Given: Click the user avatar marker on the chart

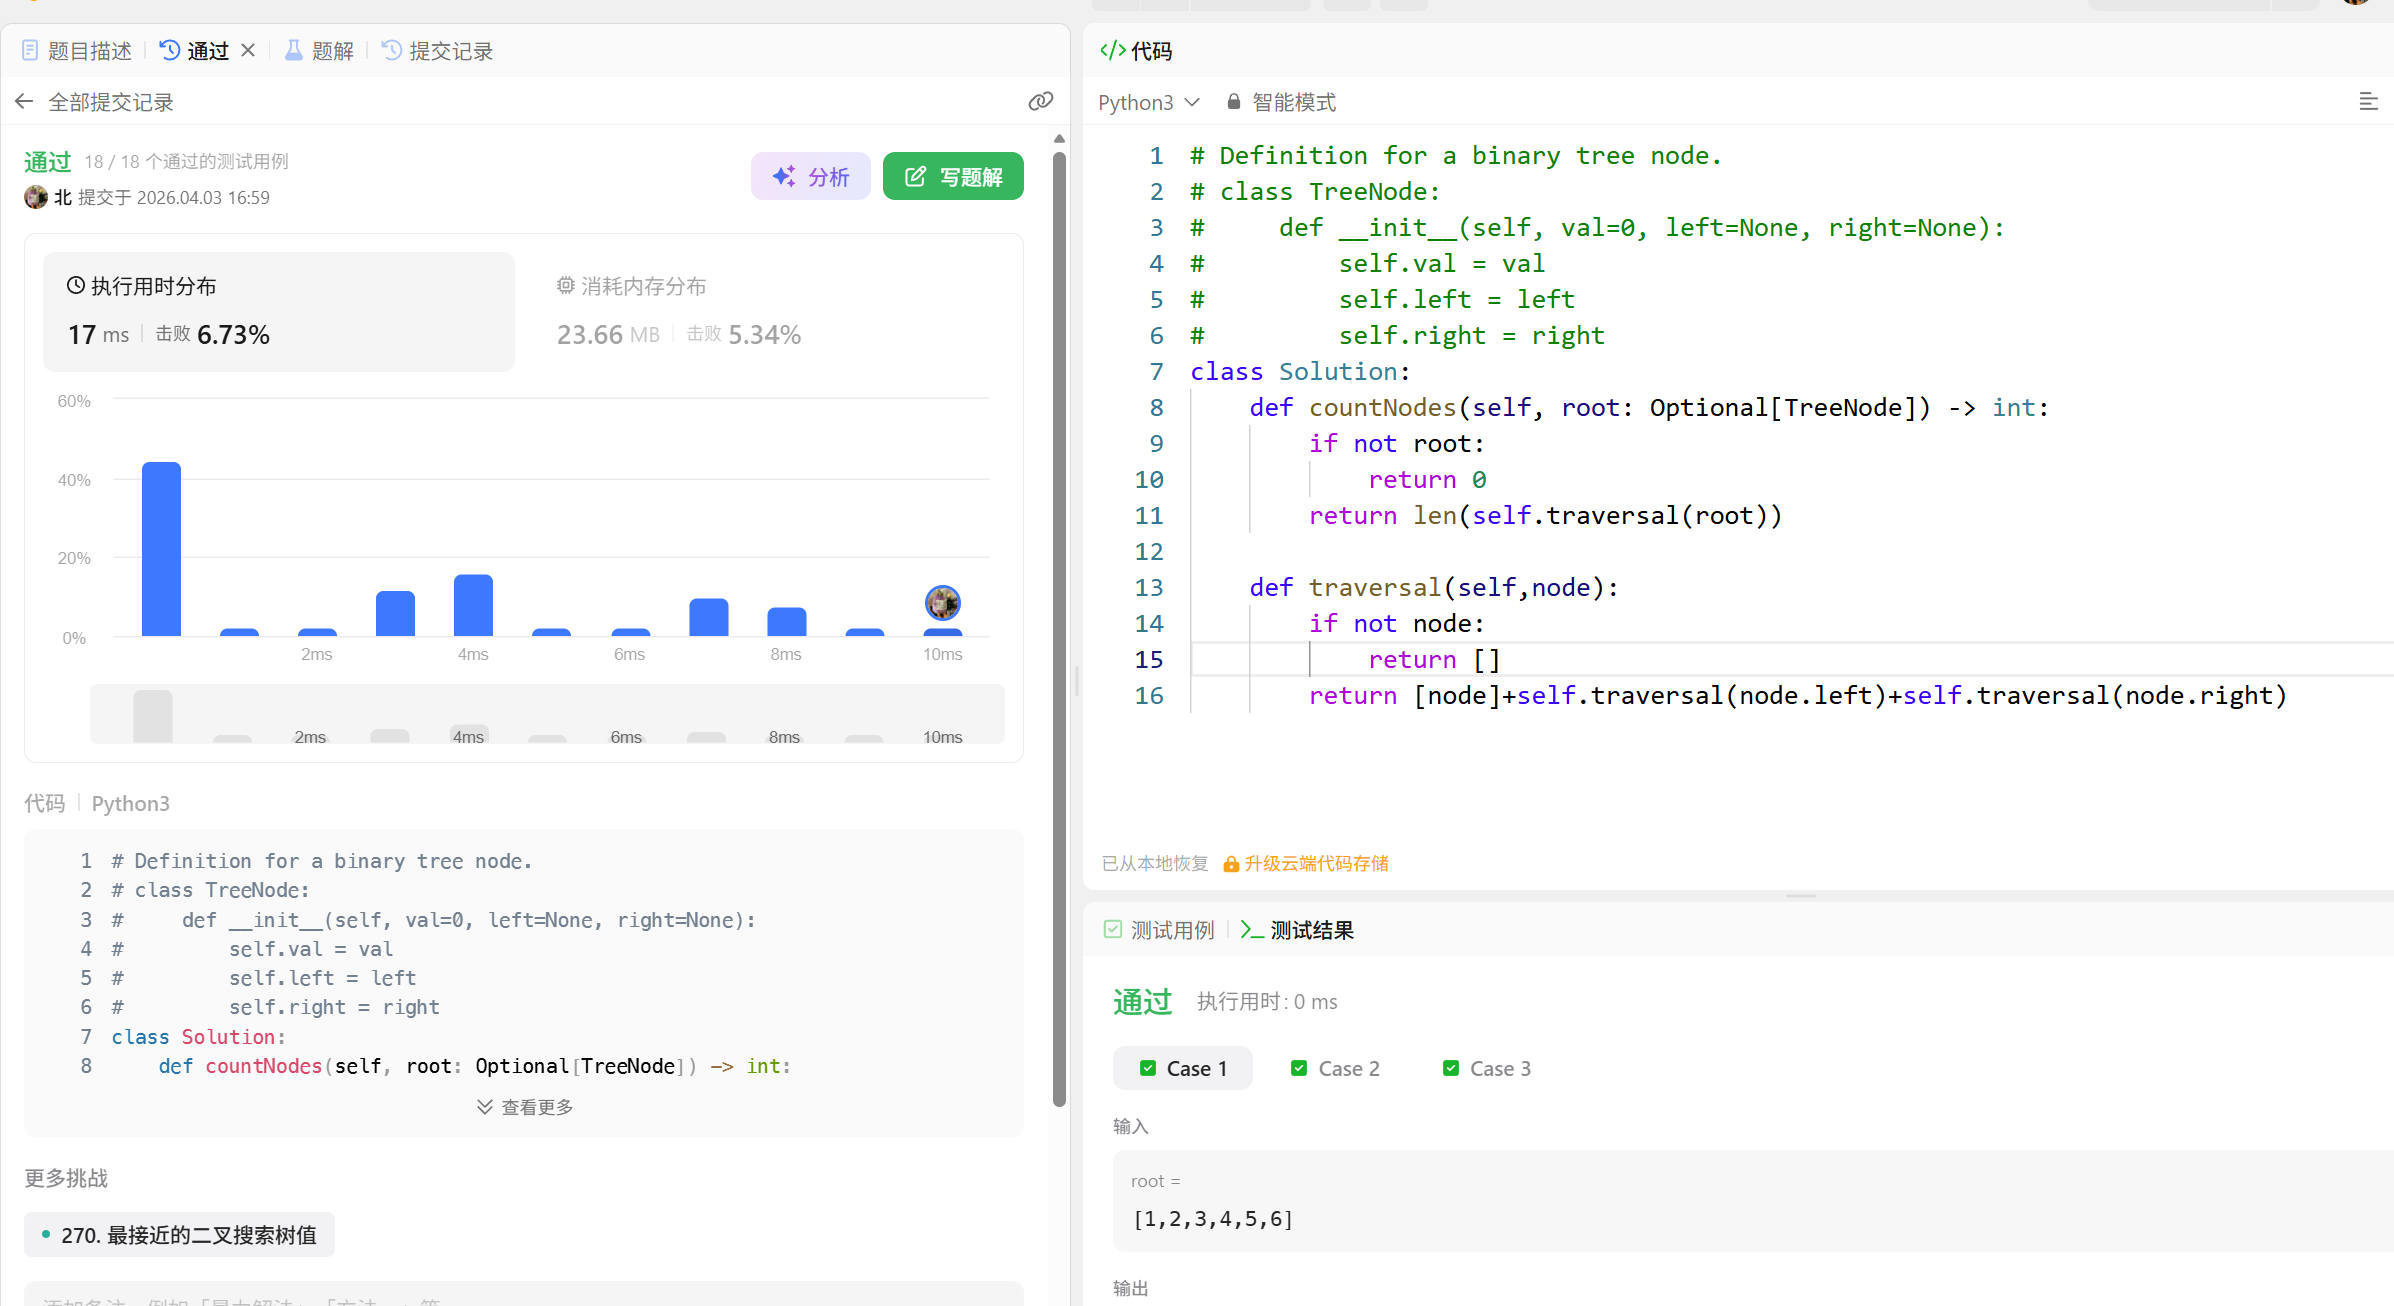Looking at the screenshot, I should (x=942, y=603).
